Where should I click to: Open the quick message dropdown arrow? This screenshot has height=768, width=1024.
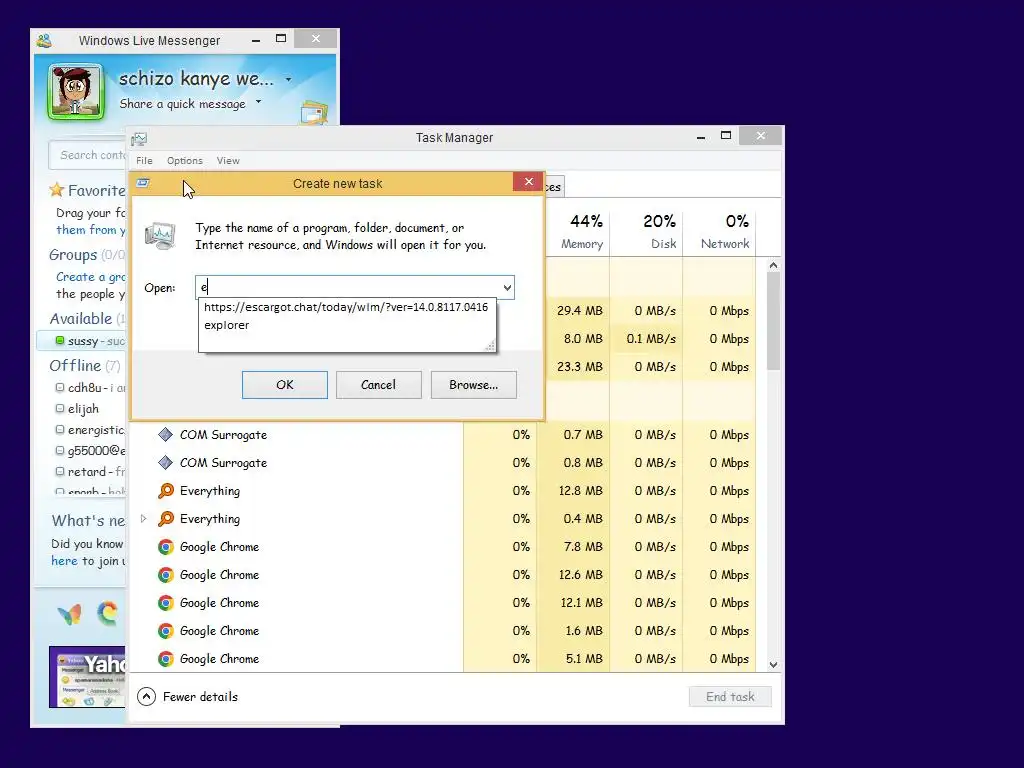click(x=259, y=102)
